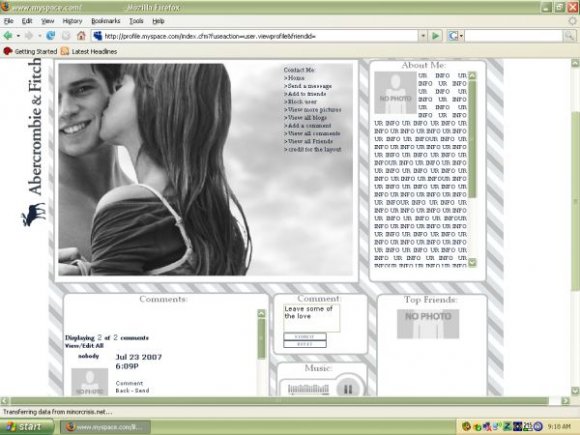The image size is (580, 435).
Task: Click the search magnifier icon
Action: (x=569, y=36)
